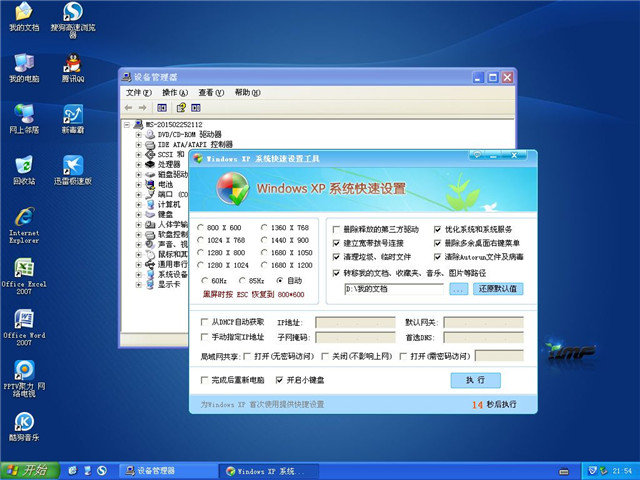Expand the DVD/CD-ROM drives node

pyautogui.click(x=138, y=134)
